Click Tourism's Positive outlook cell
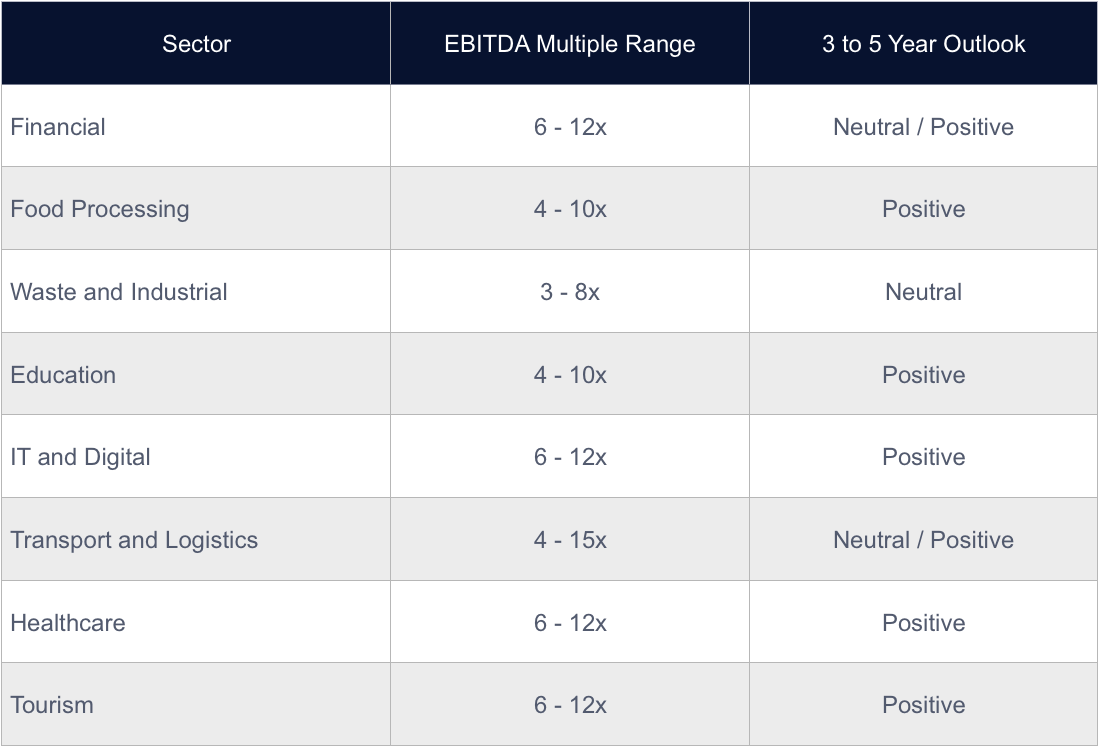The image size is (1100, 748). [923, 705]
